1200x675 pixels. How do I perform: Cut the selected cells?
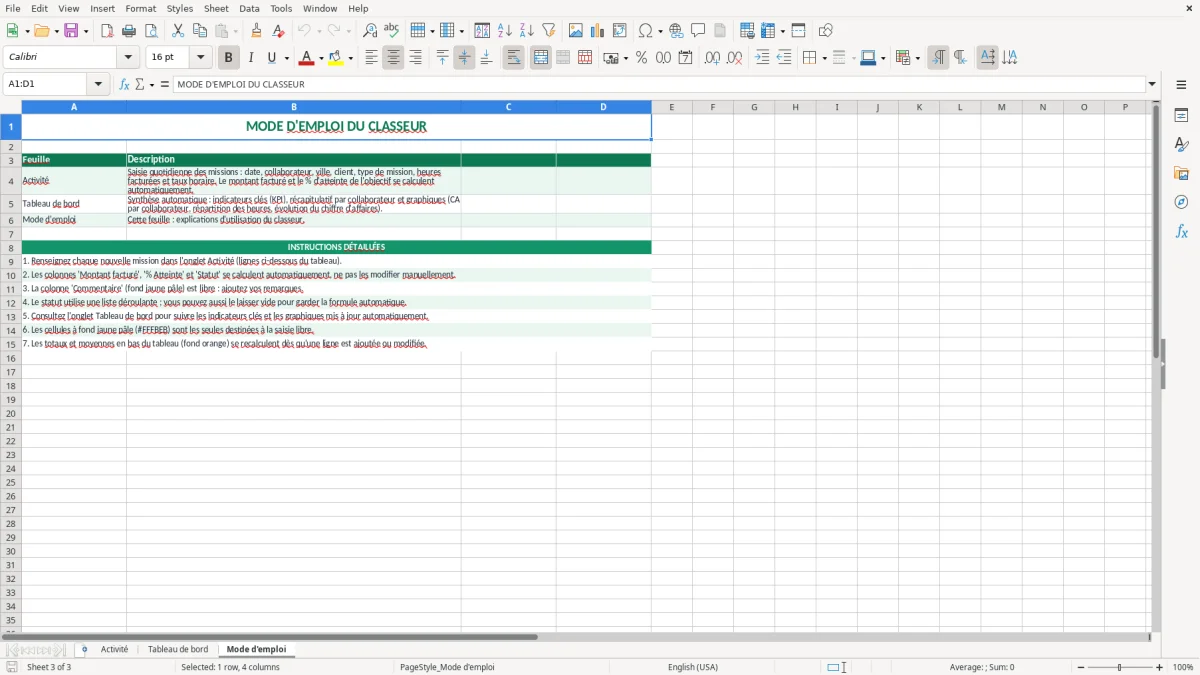(x=178, y=31)
